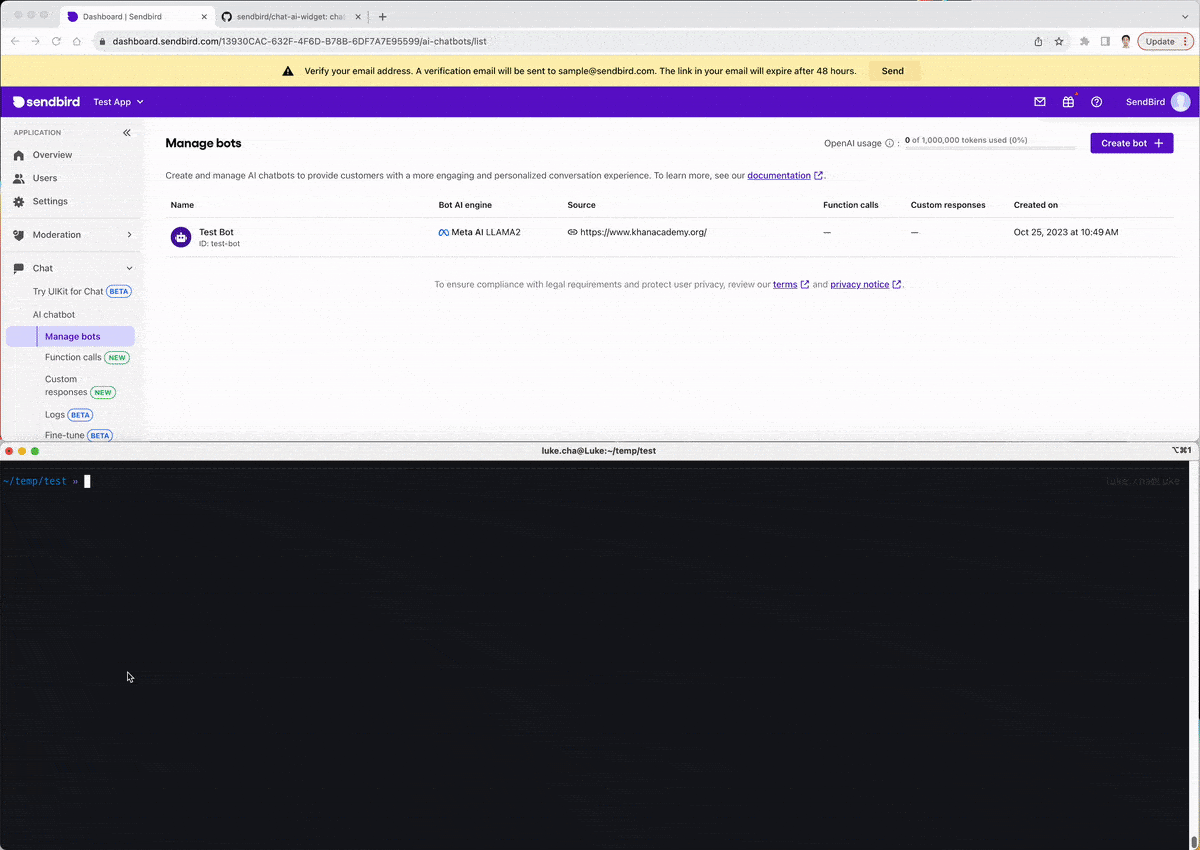Click Meta AI LLAMA2 engine cell

480,232
